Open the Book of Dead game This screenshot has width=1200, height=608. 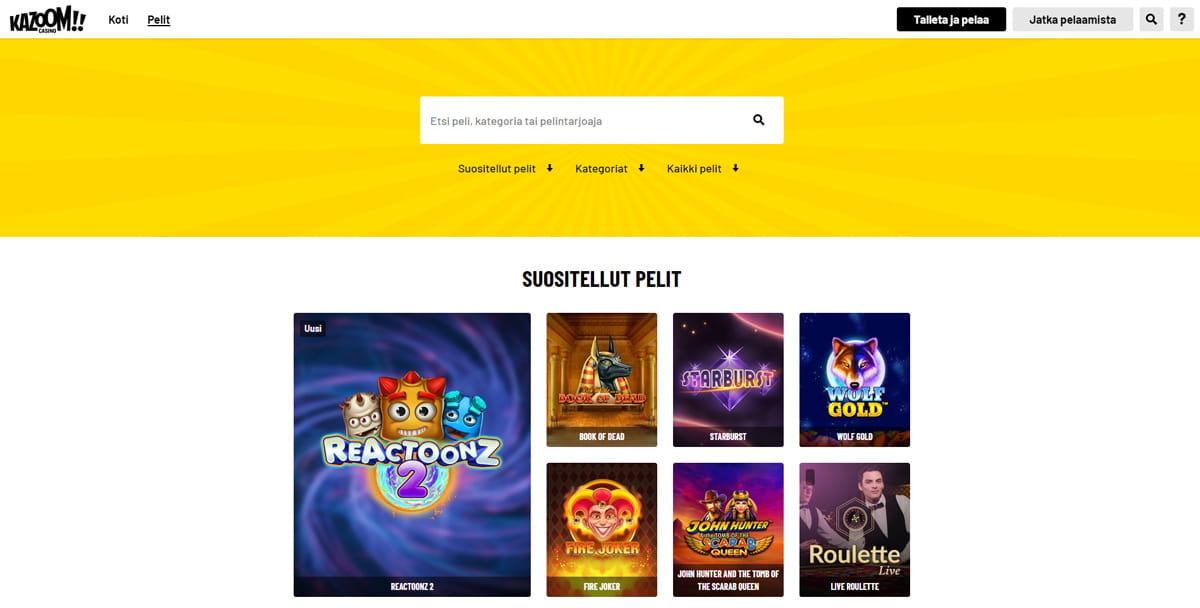tap(602, 380)
